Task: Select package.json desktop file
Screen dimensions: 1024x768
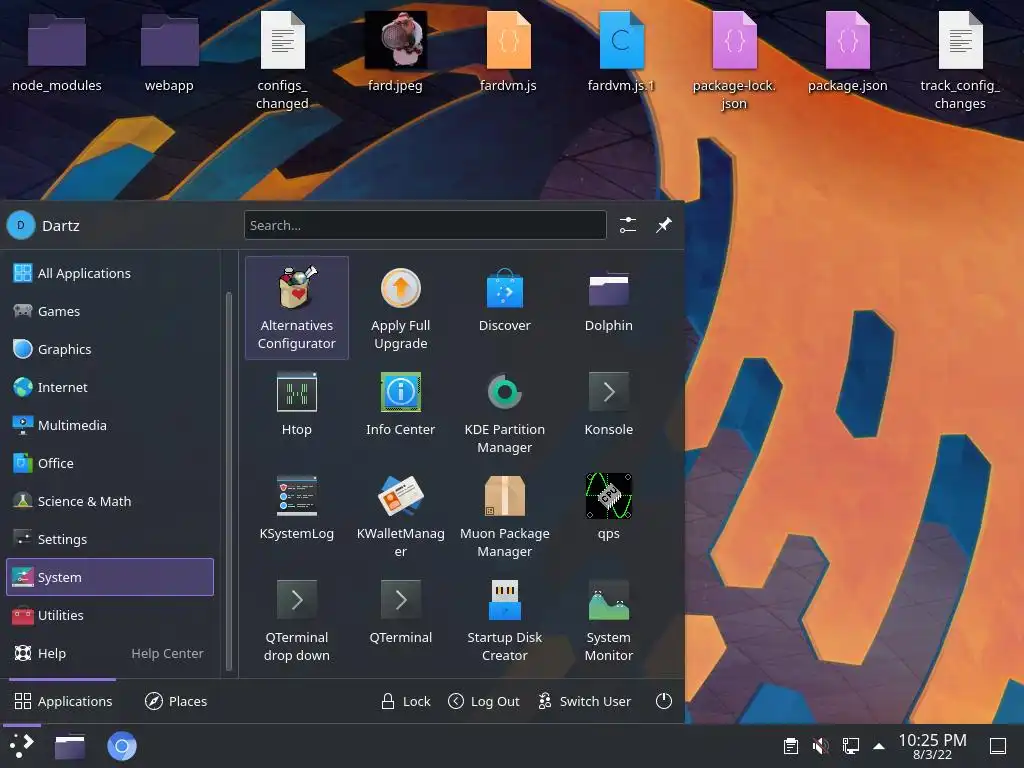Action: click(847, 53)
